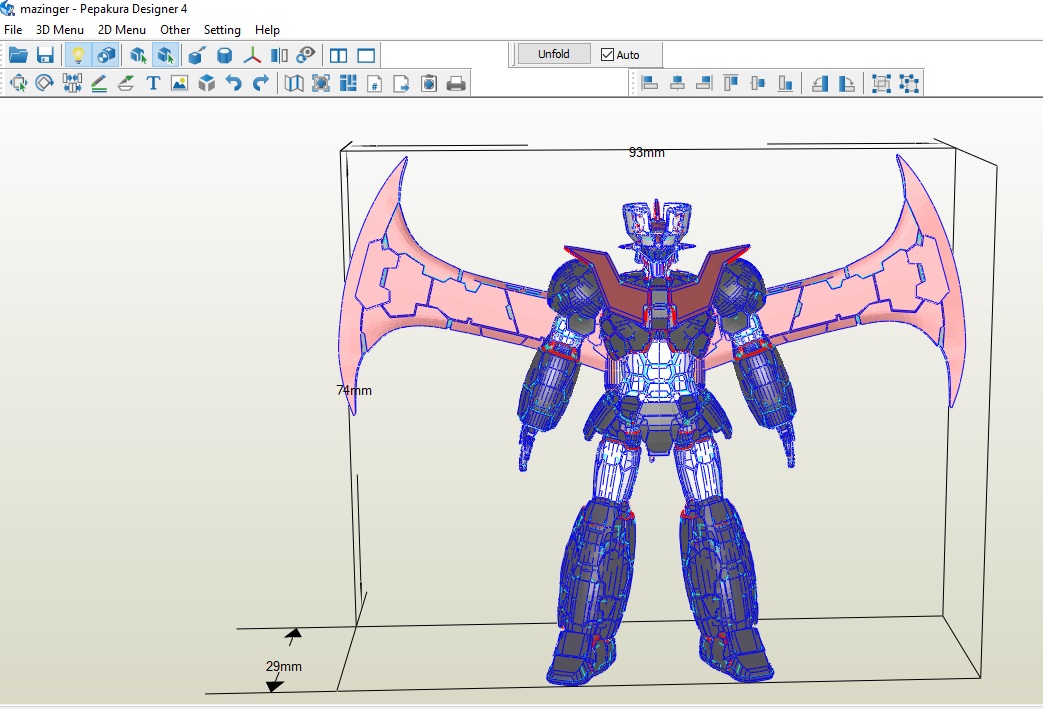Click the clipboard capture icon
Image resolution: width=1043 pixels, height=709 pixels.
[x=429, y=83]
